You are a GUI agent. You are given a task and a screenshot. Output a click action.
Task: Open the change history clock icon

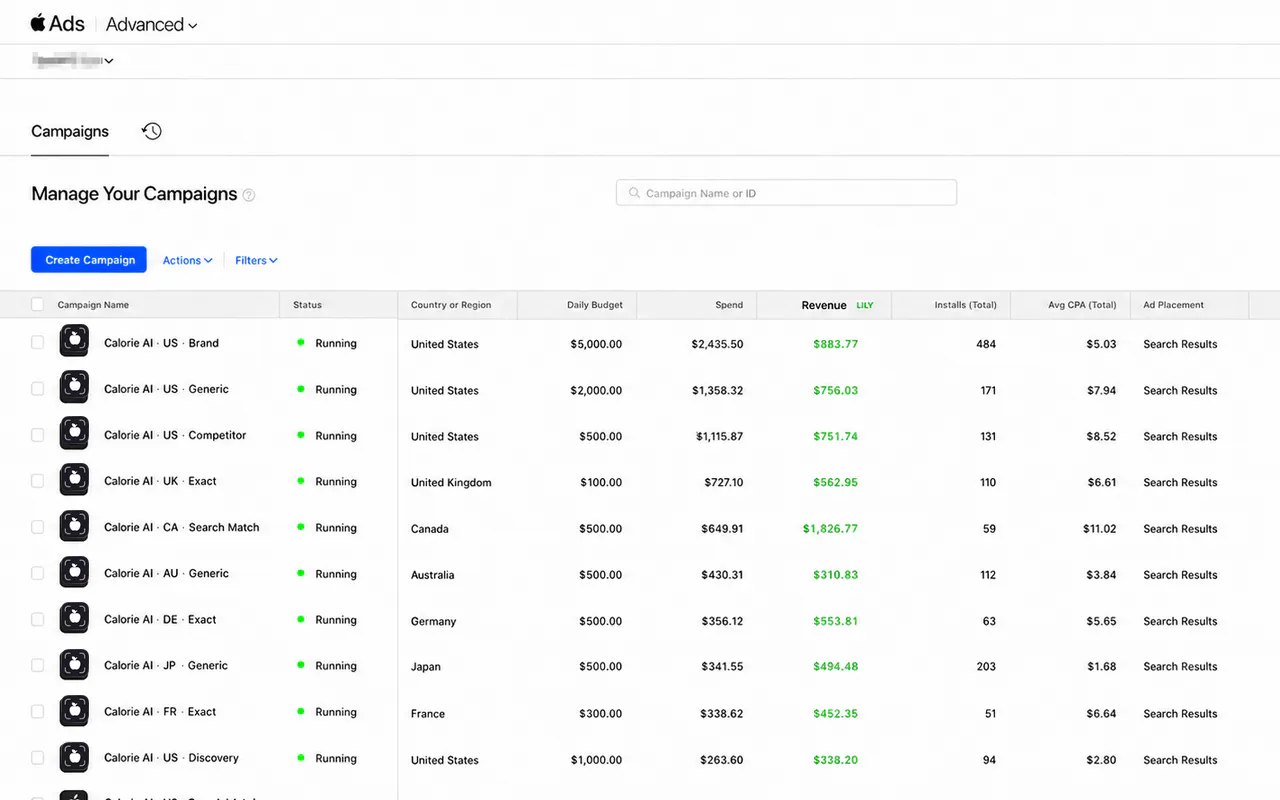[152, 131]
